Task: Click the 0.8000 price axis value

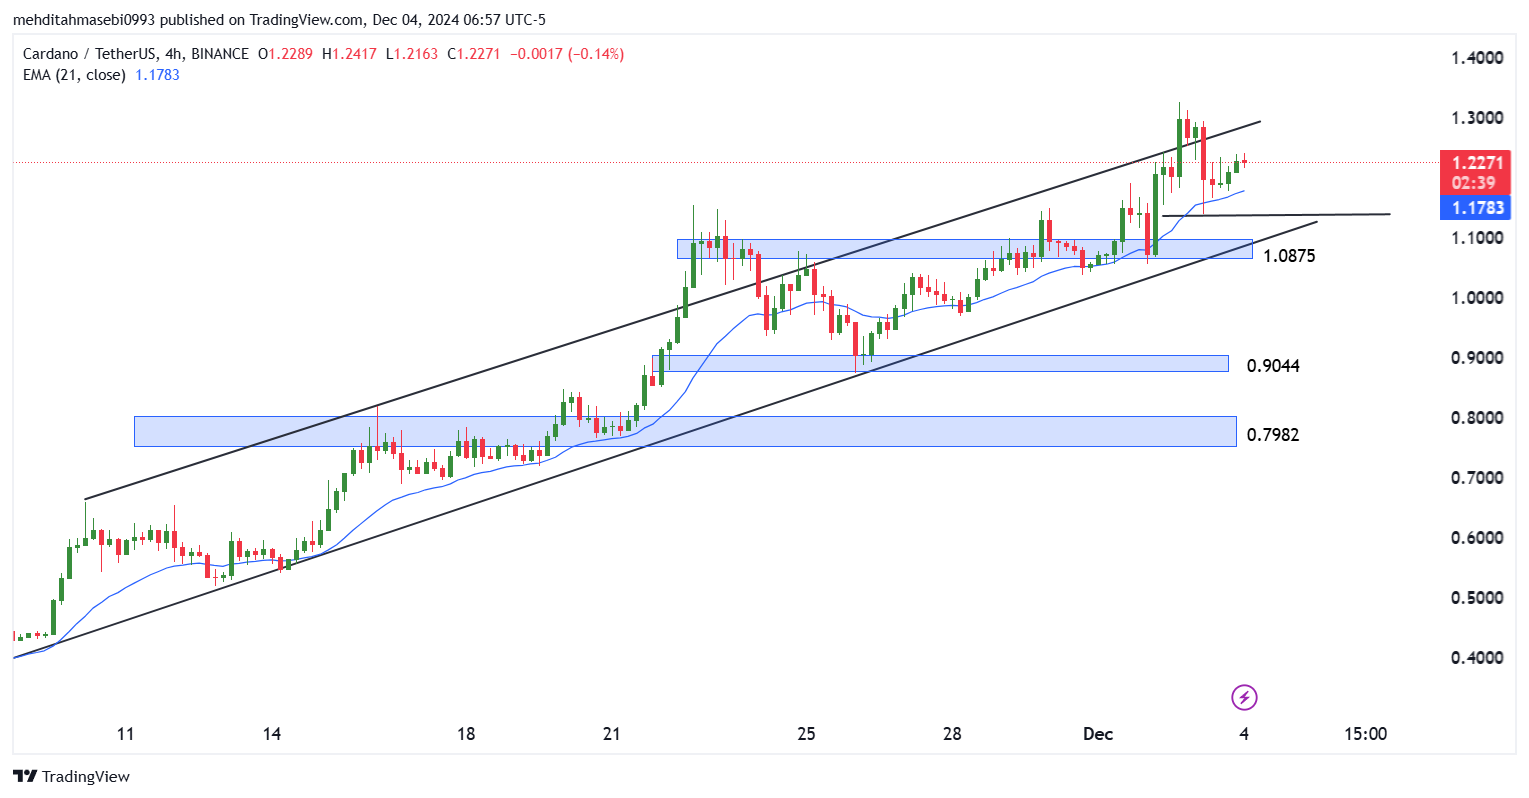Action: pyautogui.click(x=1477, y=418)
